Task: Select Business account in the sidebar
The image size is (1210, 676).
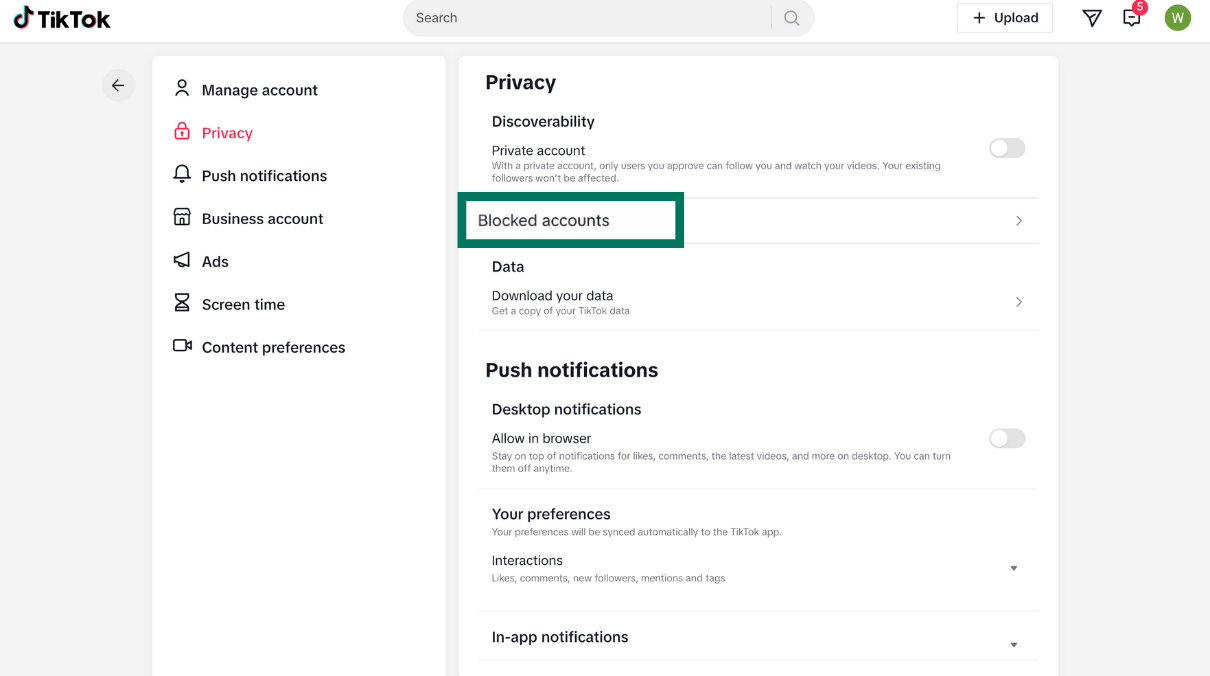Action: [x=262, y=217]
